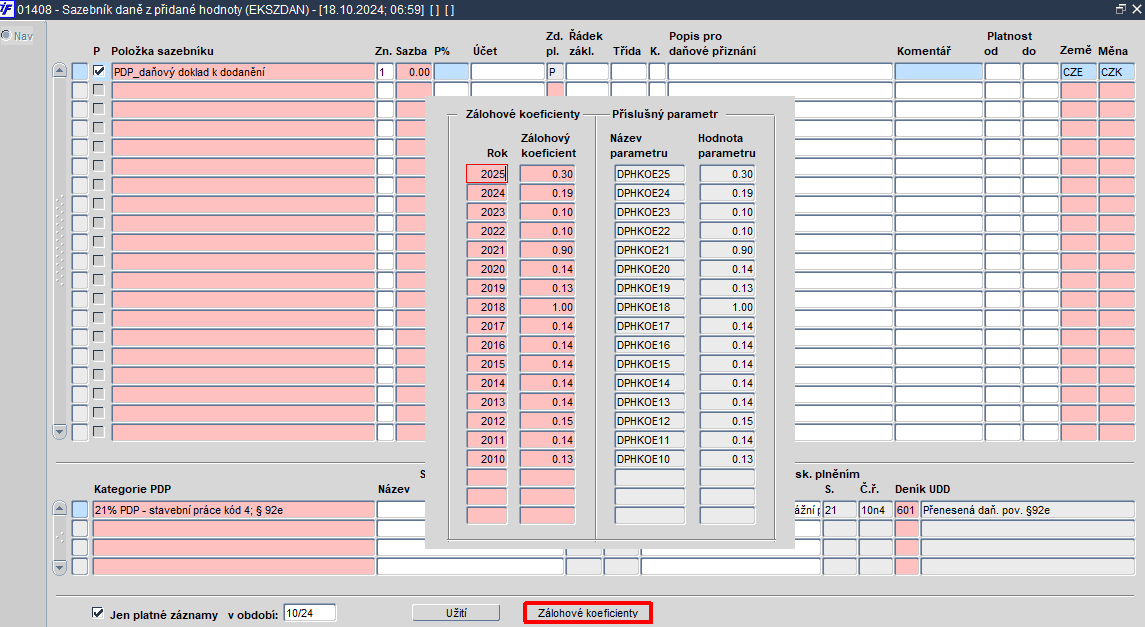Click the Zálohové koeficienty button

click(x=587, y=612)
